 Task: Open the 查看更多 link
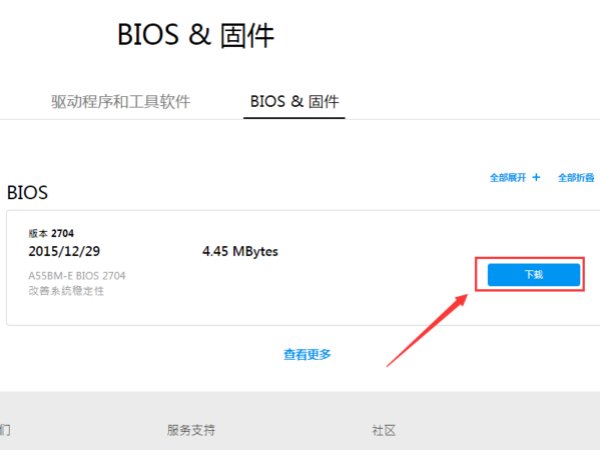click(x=307, y=354)
